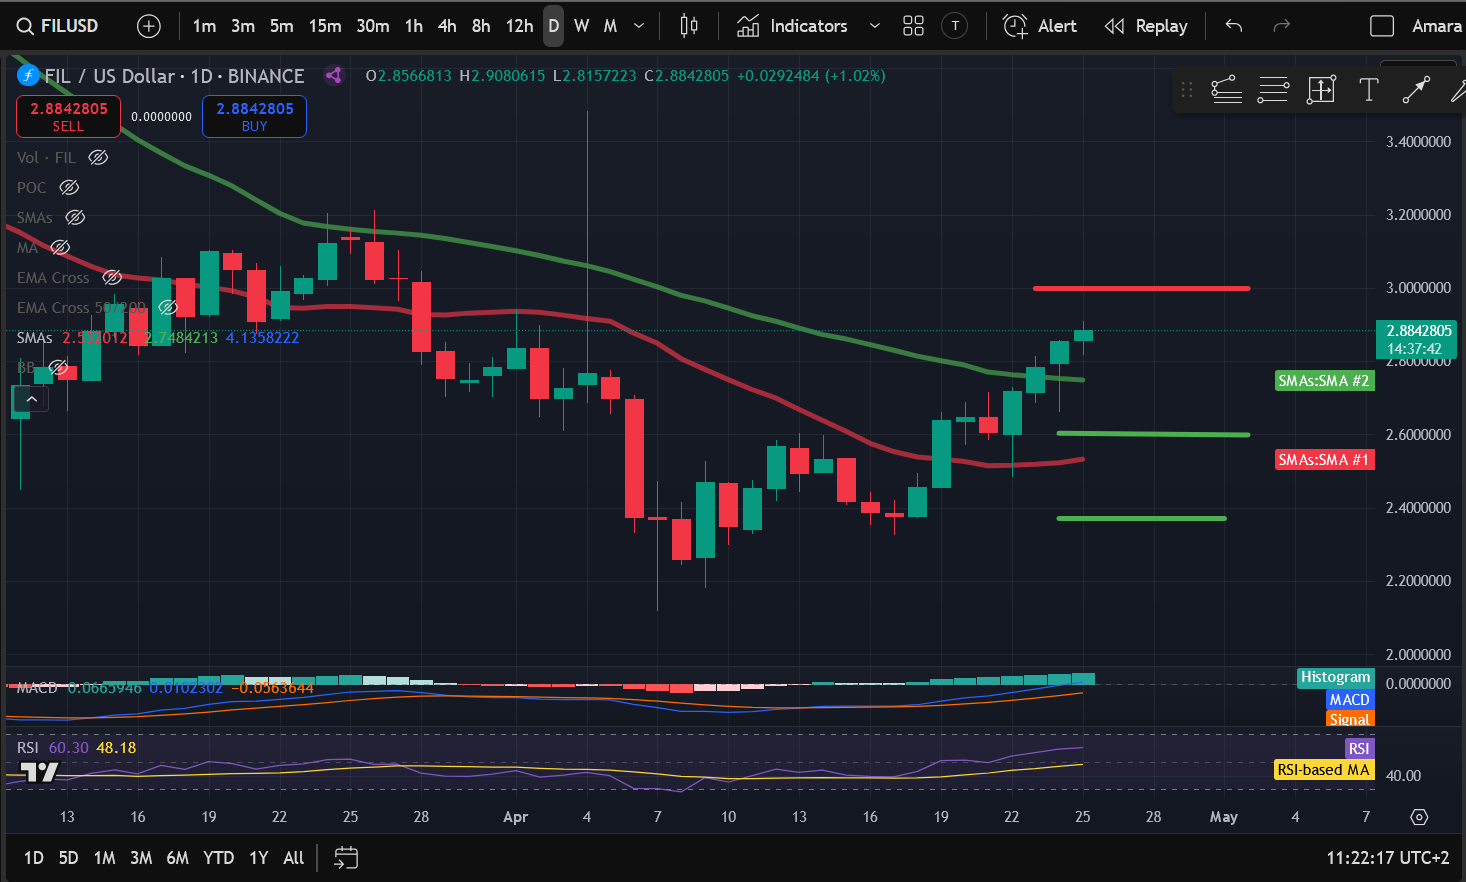Open the candlestick chart style selector
The image size is (1466, 882).
point(689,26)
